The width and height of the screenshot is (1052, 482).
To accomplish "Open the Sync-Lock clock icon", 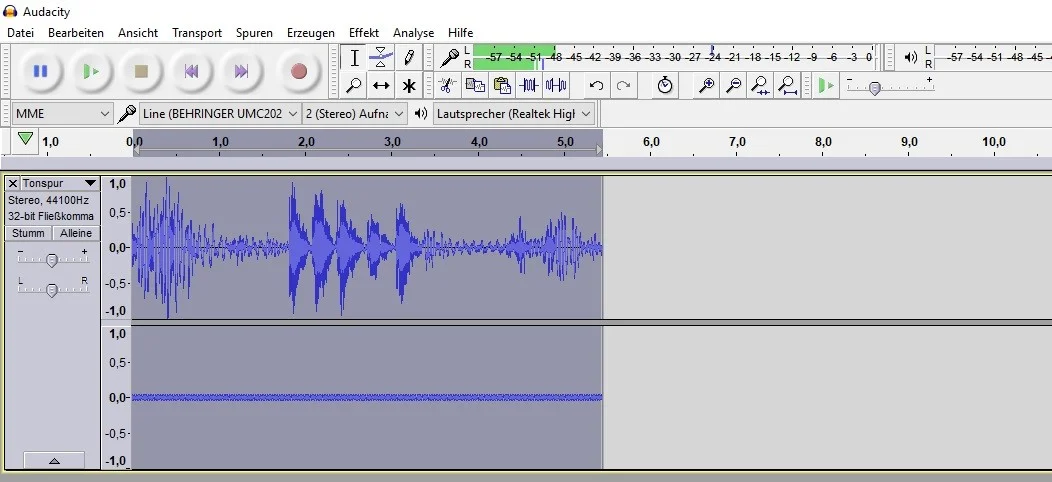I will click(664, 85).
